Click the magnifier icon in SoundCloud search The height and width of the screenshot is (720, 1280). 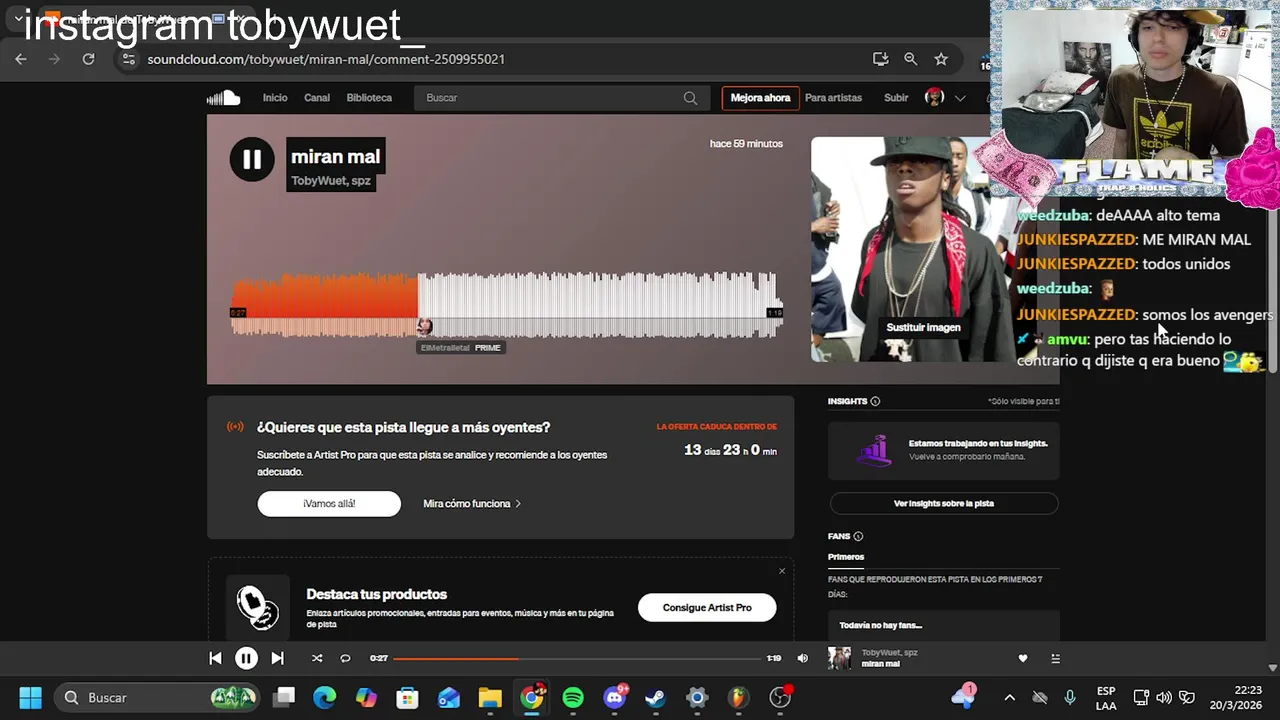tap(690, 98)
